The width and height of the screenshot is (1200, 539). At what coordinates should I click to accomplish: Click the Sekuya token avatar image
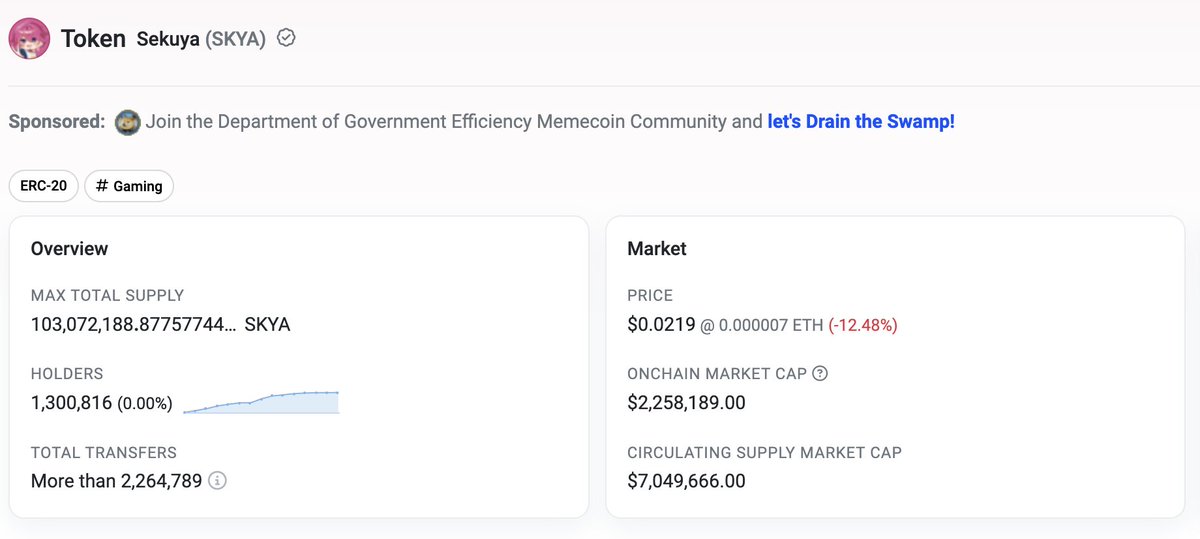click(29, 39)
